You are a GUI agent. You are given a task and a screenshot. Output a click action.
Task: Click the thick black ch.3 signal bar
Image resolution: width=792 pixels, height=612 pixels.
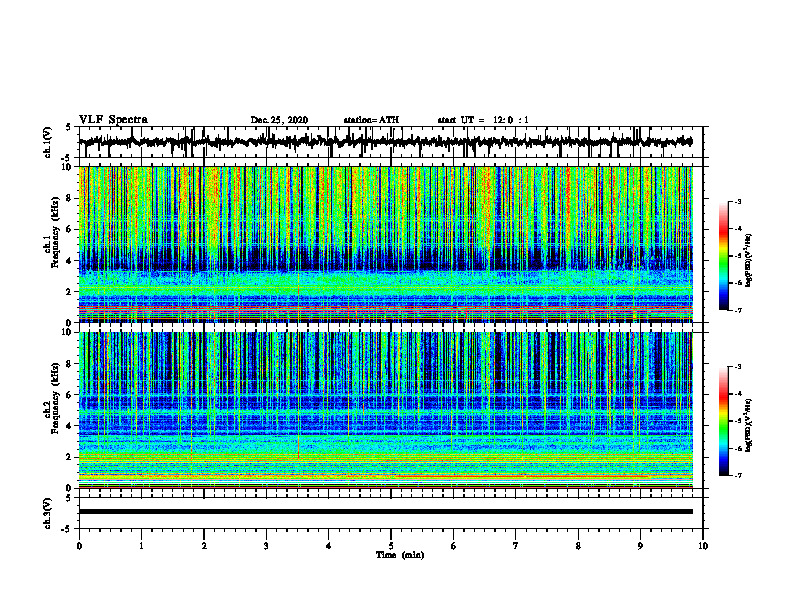click(x=386, y=512)
